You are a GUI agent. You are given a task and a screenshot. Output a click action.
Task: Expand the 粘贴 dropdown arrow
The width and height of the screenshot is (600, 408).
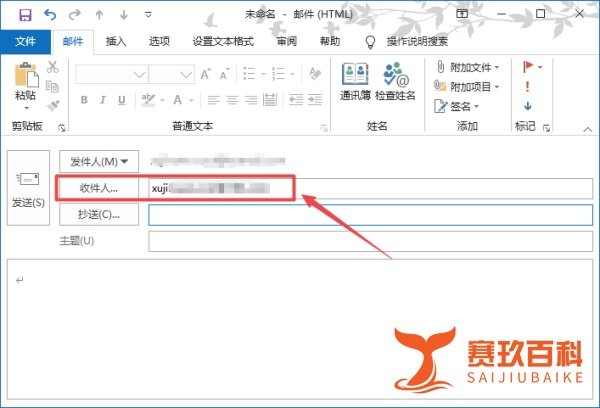26,108
